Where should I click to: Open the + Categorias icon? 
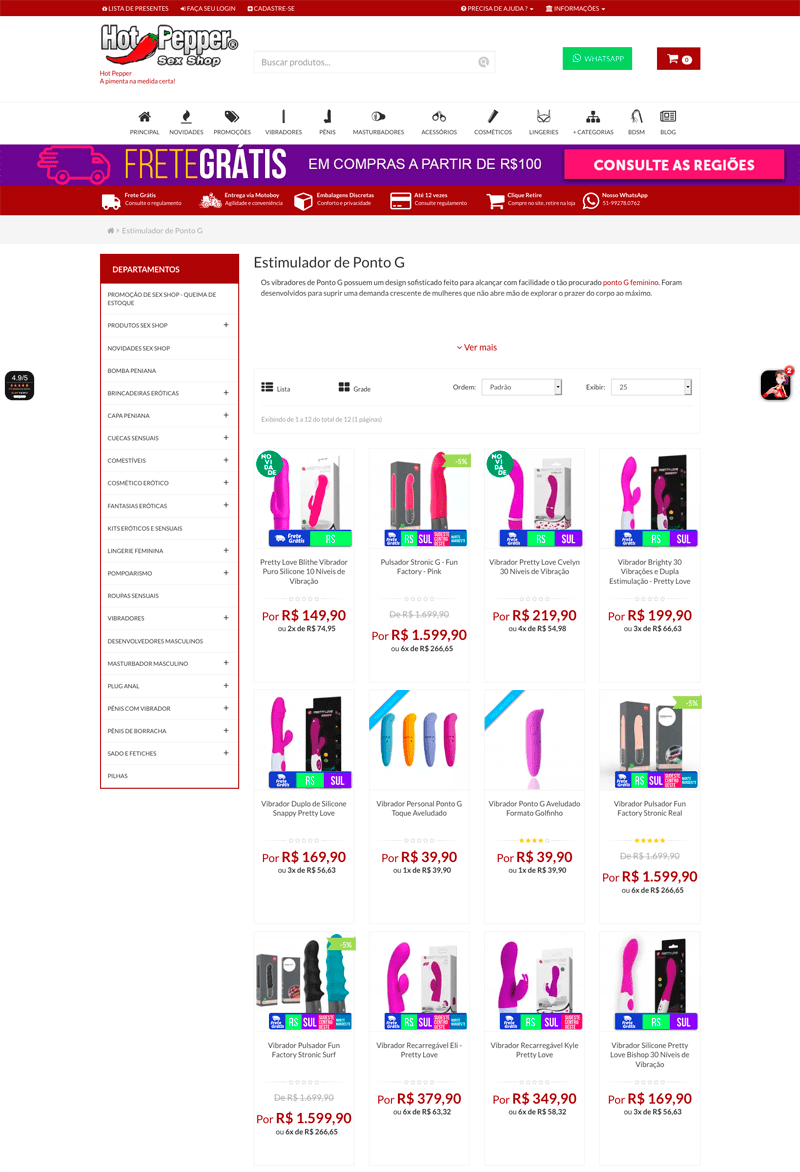[593, 117]
